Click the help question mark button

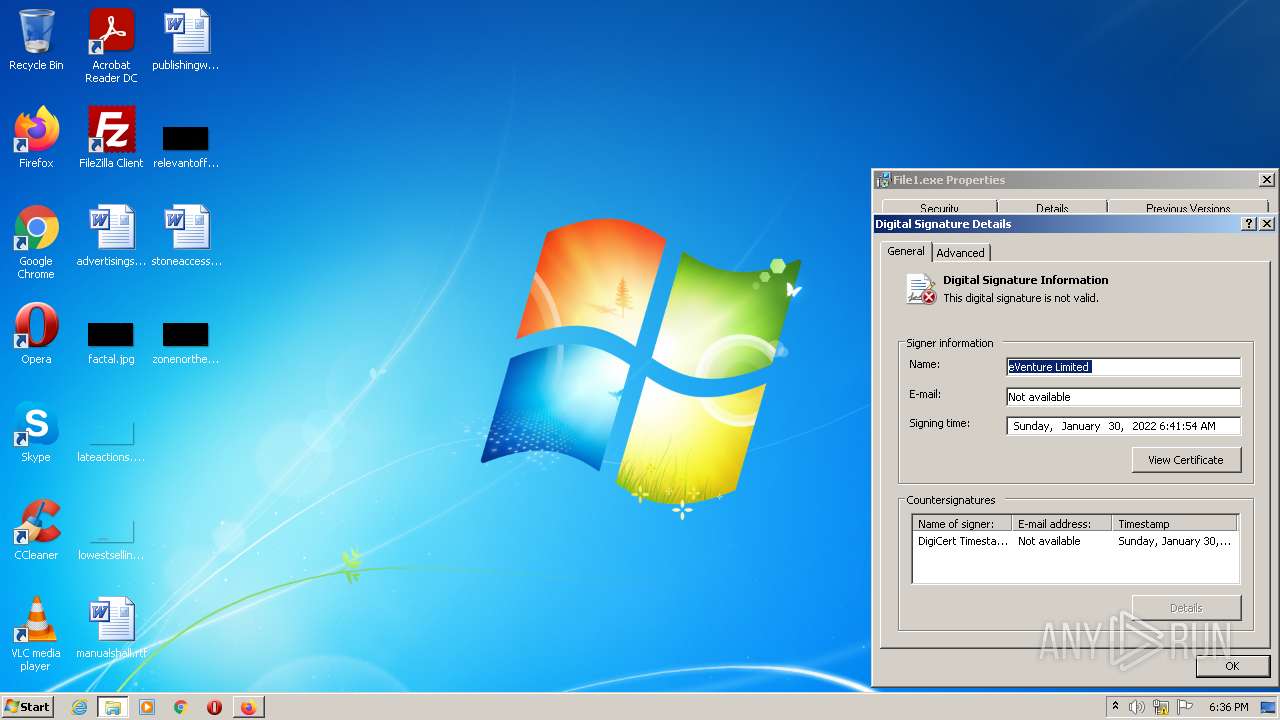[x=1249, y=224]
